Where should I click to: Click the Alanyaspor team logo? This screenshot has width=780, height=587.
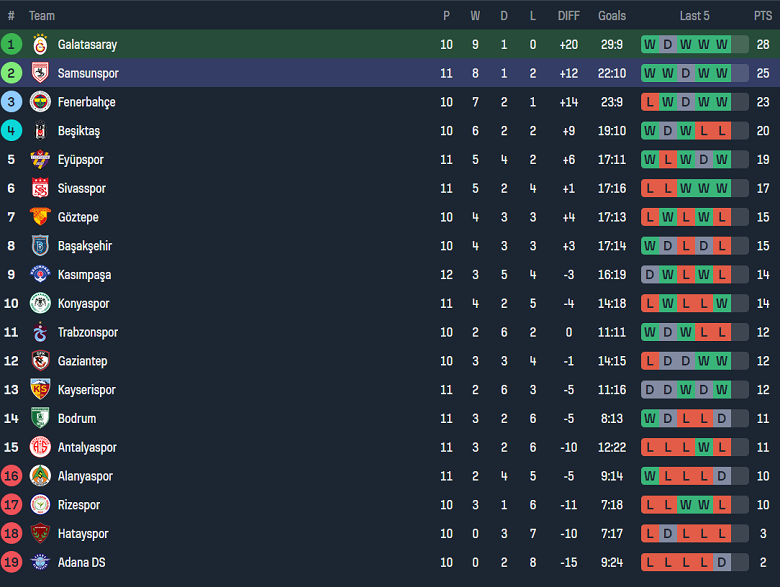coord(40,476)
